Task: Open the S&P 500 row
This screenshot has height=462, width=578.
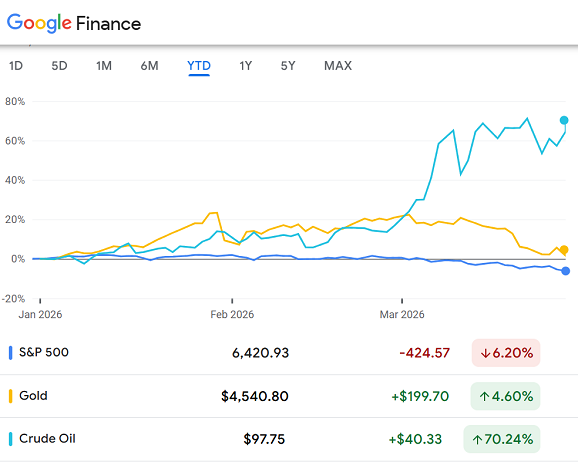Action: click(x=289, y=353)
